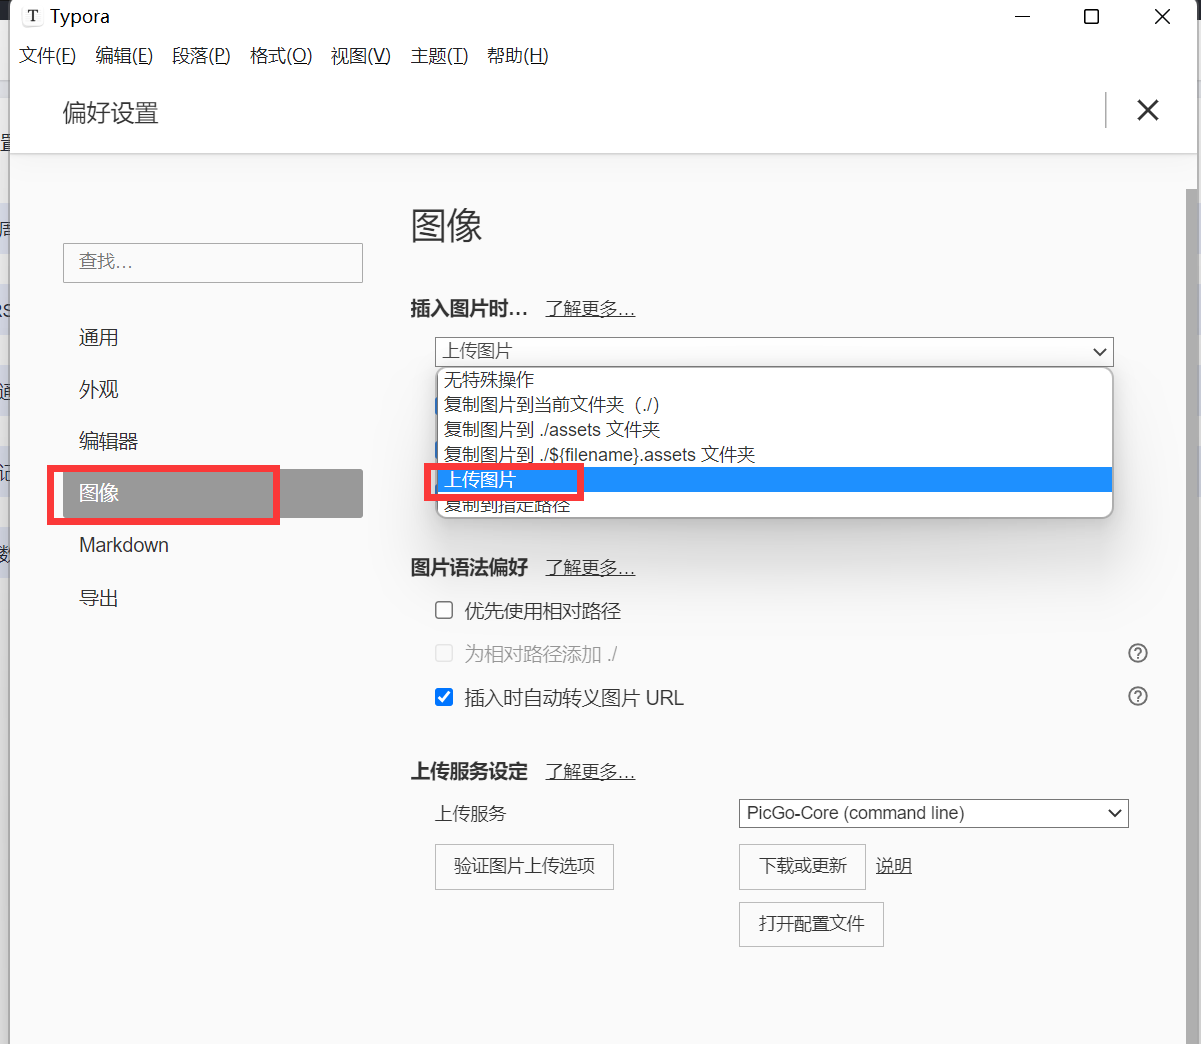
Task: Choose 复制图片到 ./assets 文件夹 option
Action: click(775, 430)
